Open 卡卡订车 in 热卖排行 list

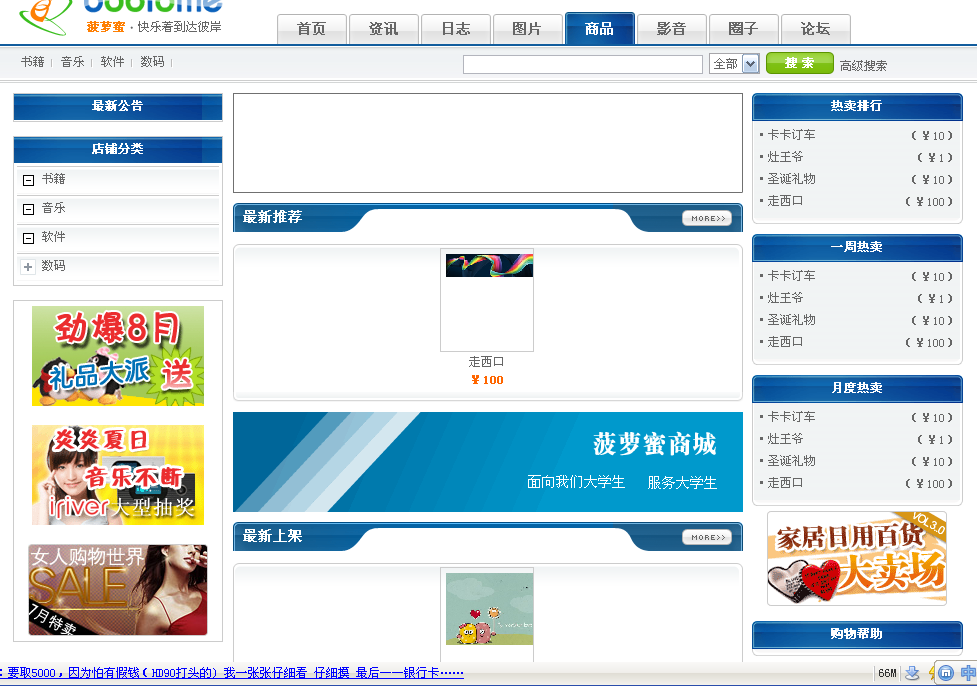pyautogui.click(x=791, y=135)
